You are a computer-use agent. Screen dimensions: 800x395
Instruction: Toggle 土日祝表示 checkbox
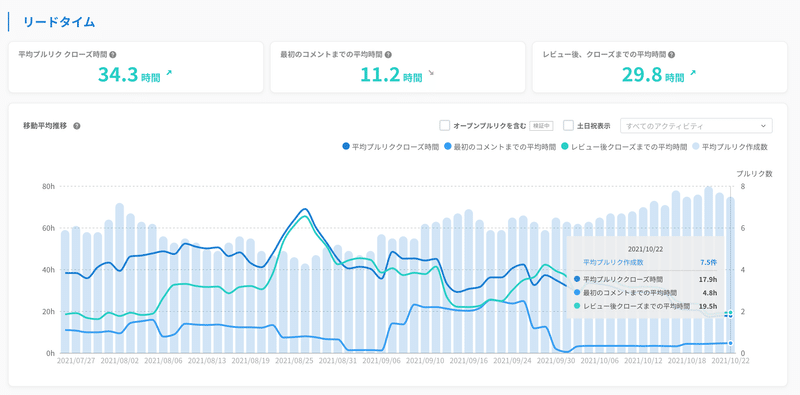point(569,126)
